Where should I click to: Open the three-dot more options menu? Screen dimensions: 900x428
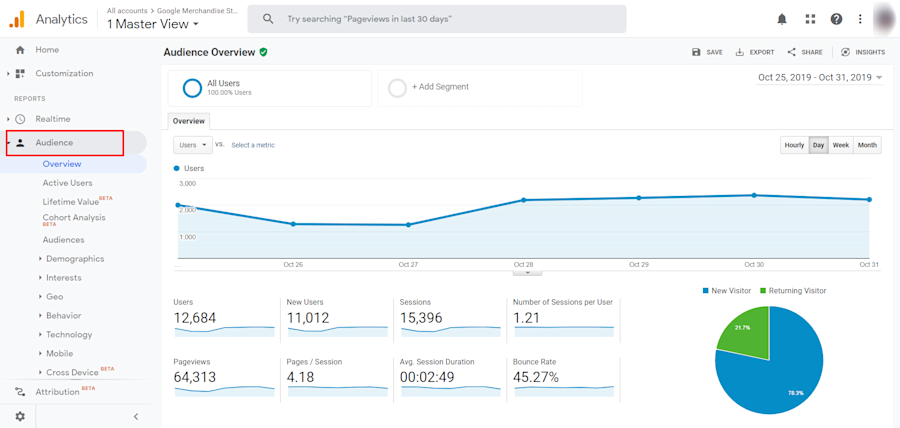coord(860,19)
